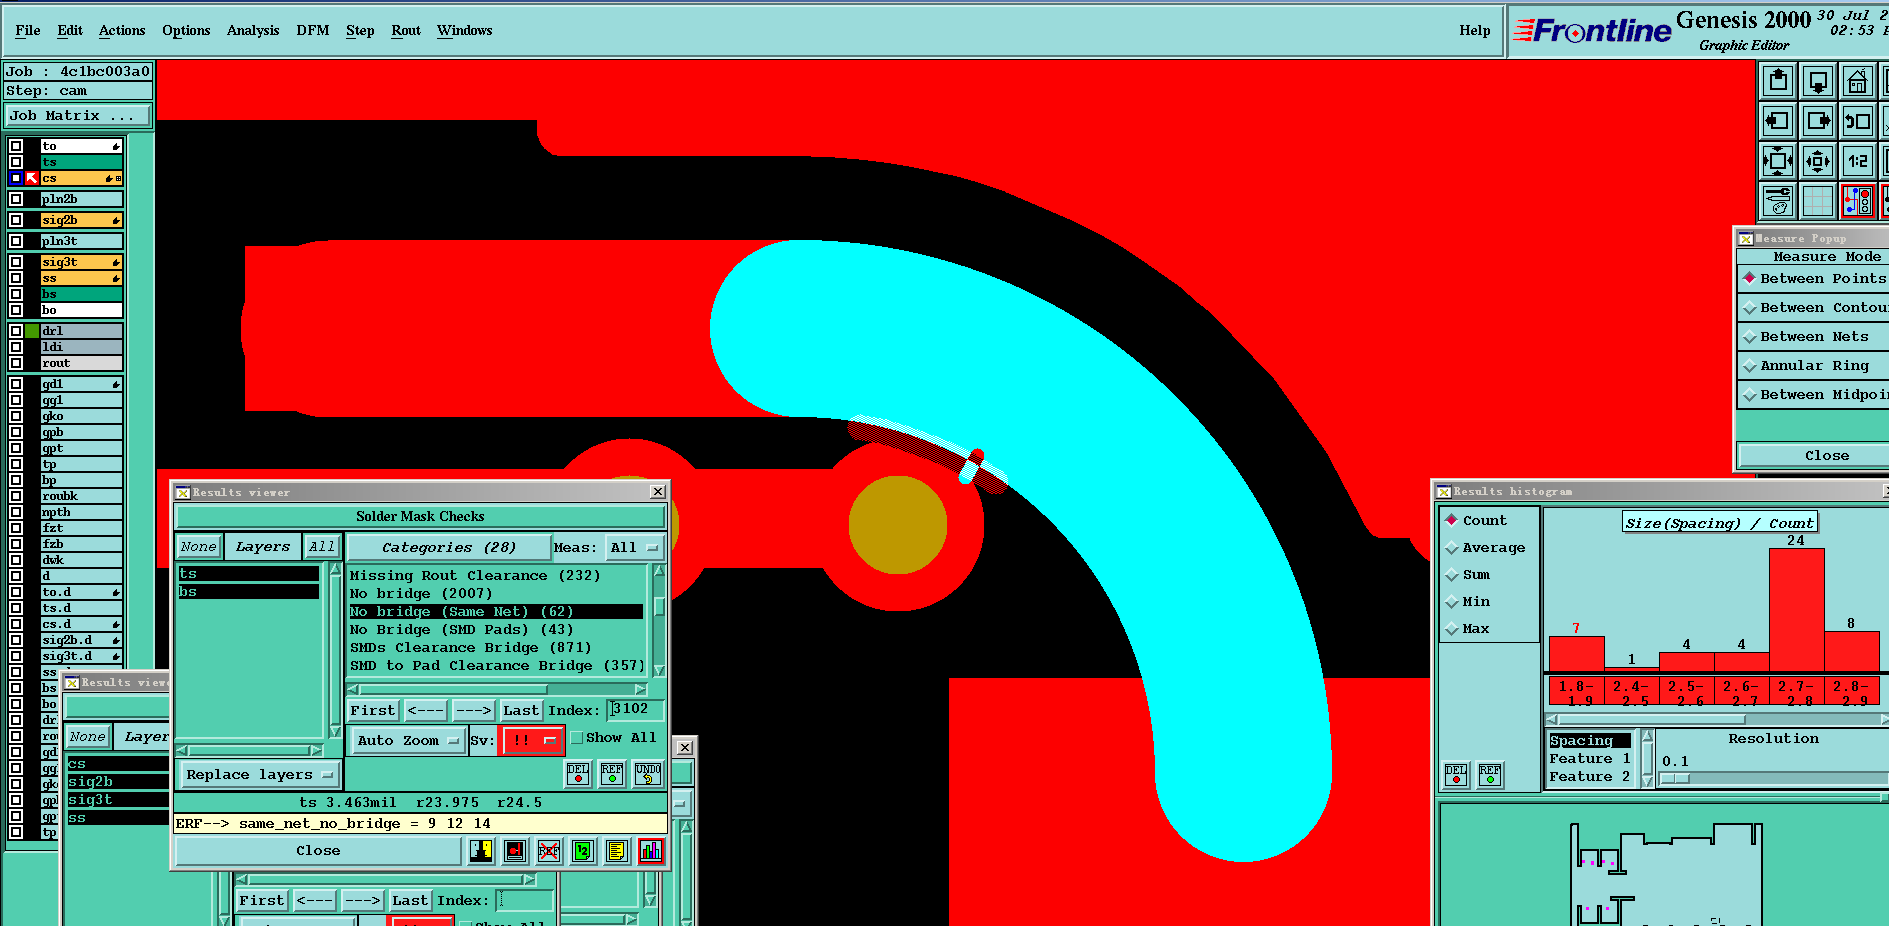1889x926 pixels.
Task: Click Close in Solder Mask Checks viewer
Action: tap(318, 851)
